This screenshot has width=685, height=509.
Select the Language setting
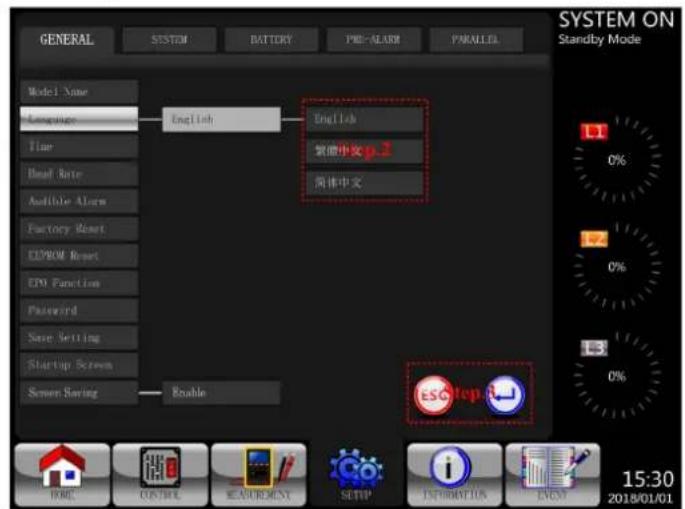[79, 119]
